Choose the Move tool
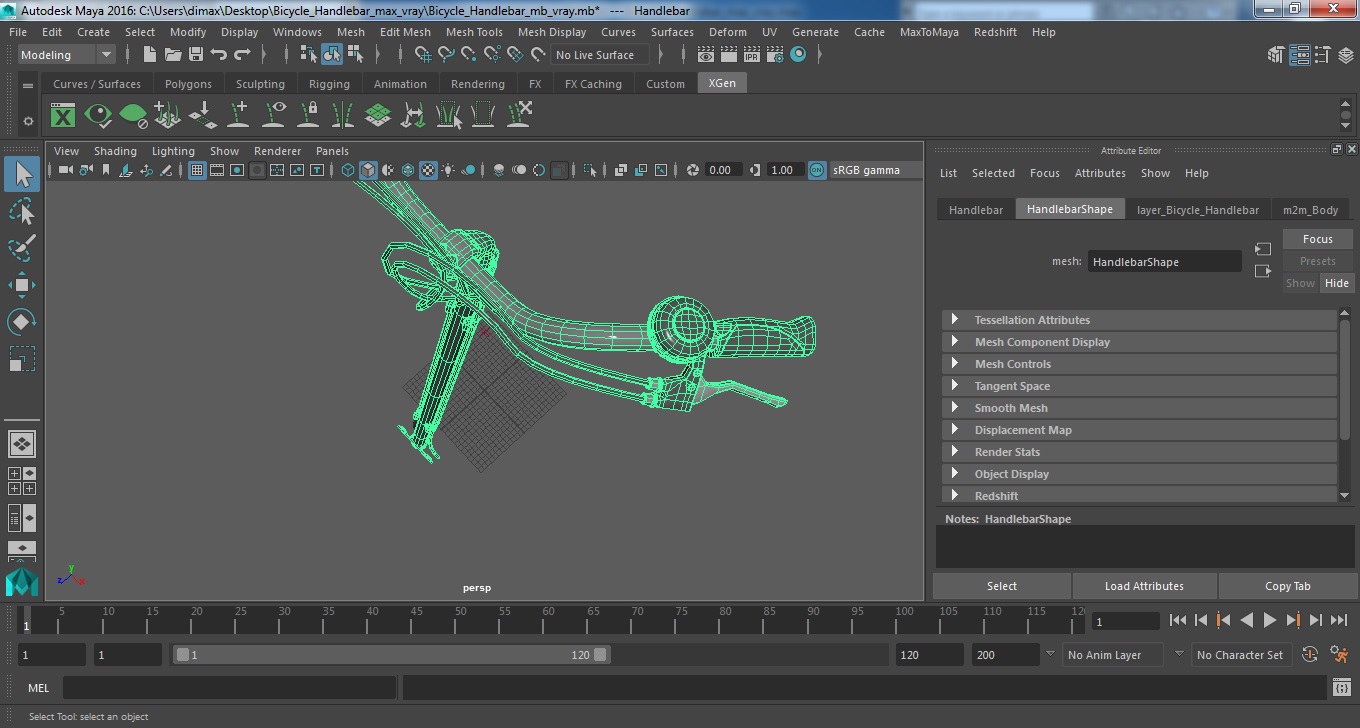 click(22, 285)
